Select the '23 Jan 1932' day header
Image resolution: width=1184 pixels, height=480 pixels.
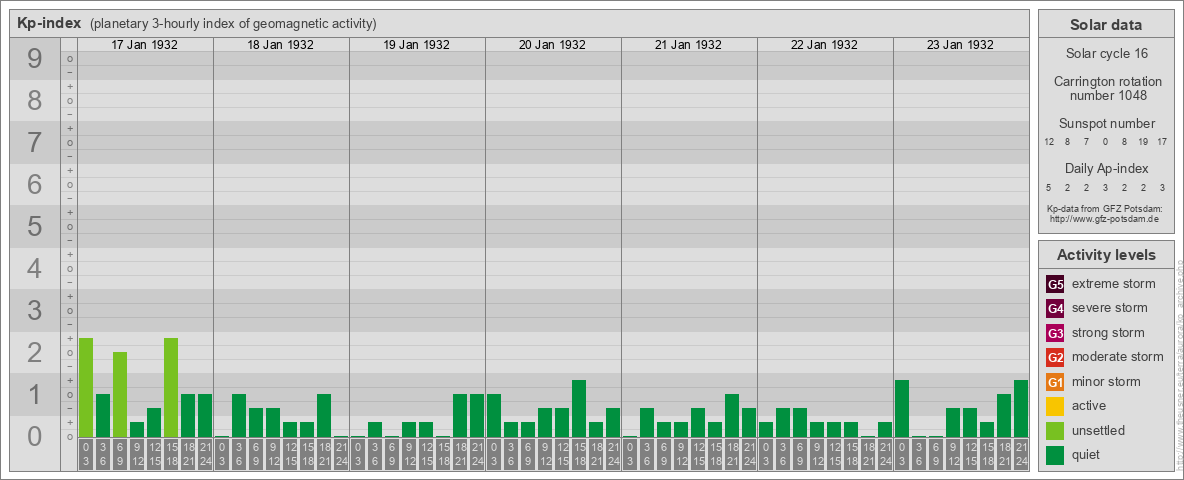point(960,45)
